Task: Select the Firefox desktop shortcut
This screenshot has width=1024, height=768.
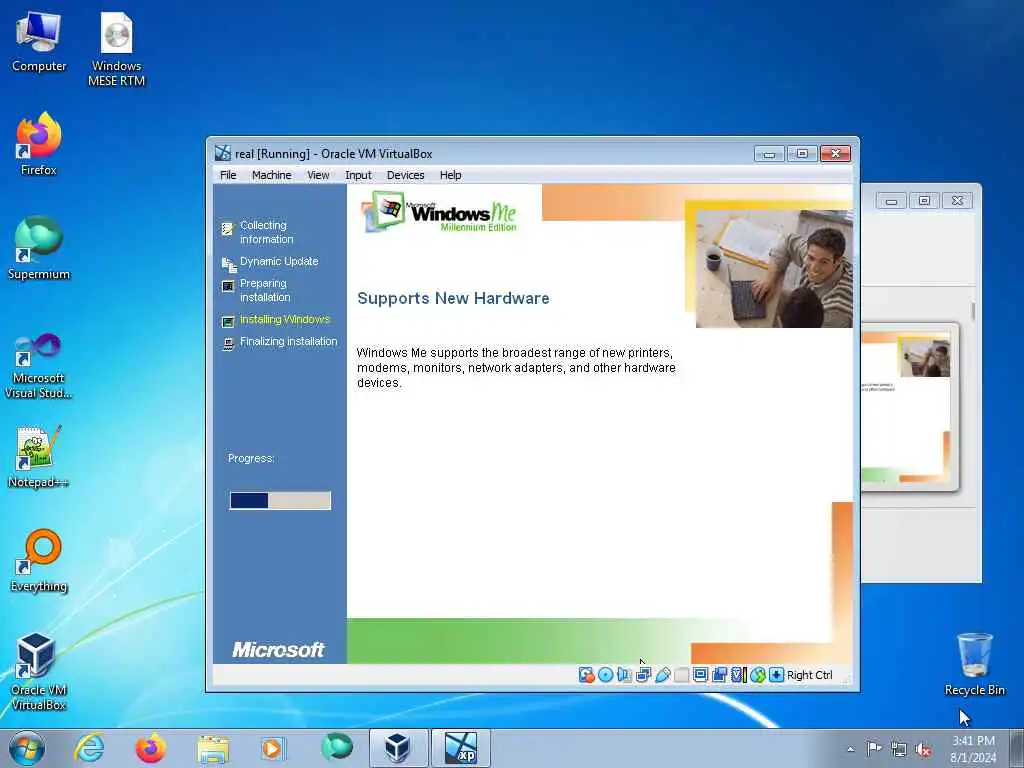Action: [39, 144]
